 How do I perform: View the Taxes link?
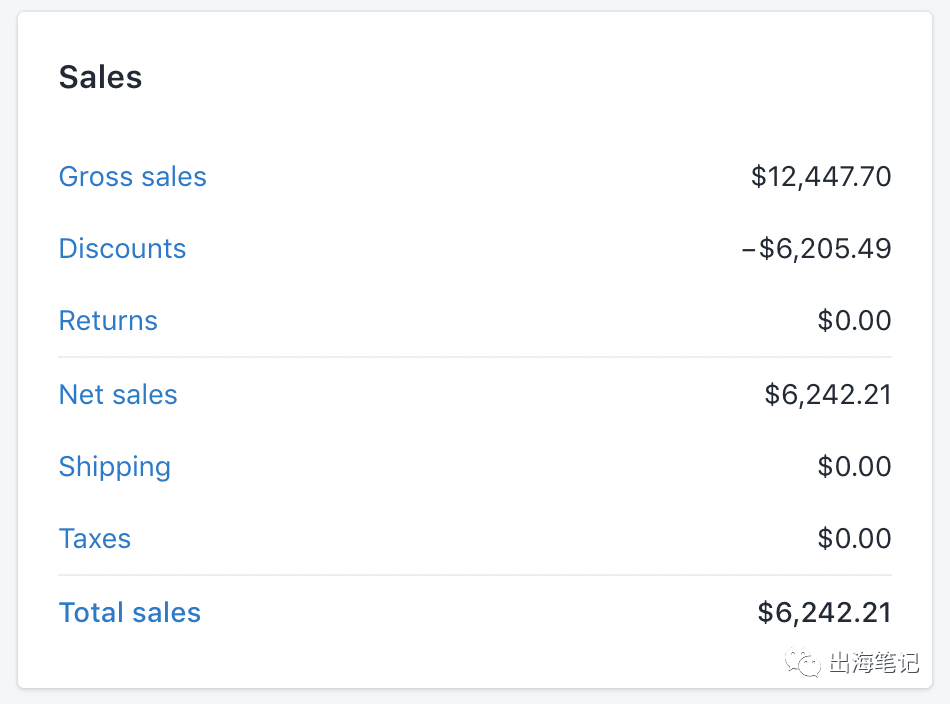click(x=95, y=539)
